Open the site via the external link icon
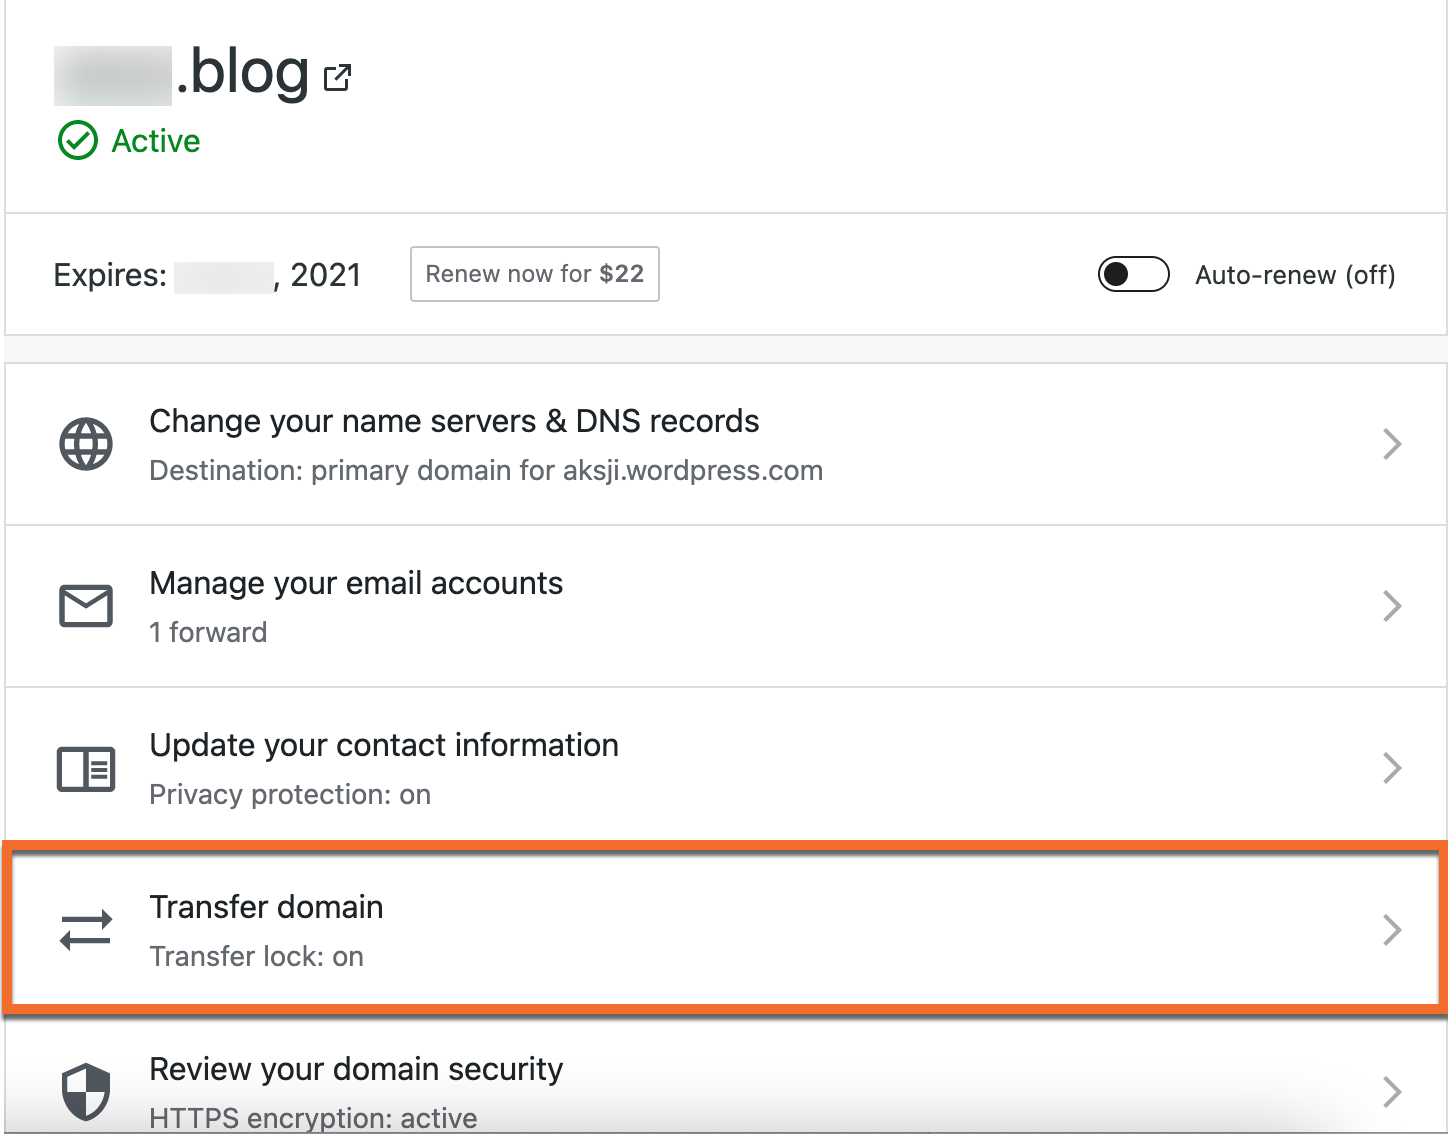The height and width of the screenshot is (1134, 1448). [337, 75]
